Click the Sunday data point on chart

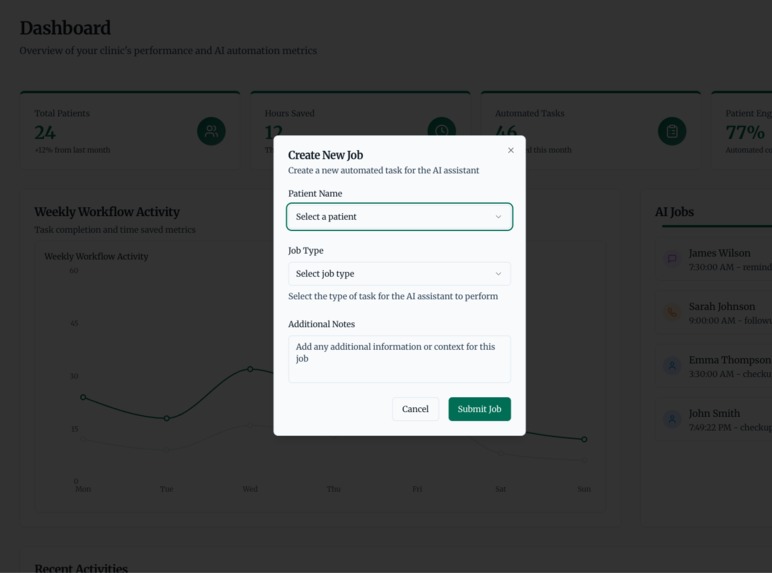(x=584, y=439)
